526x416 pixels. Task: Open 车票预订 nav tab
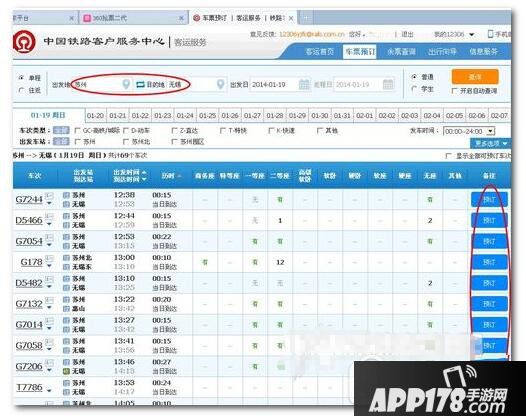pos(360,52)
